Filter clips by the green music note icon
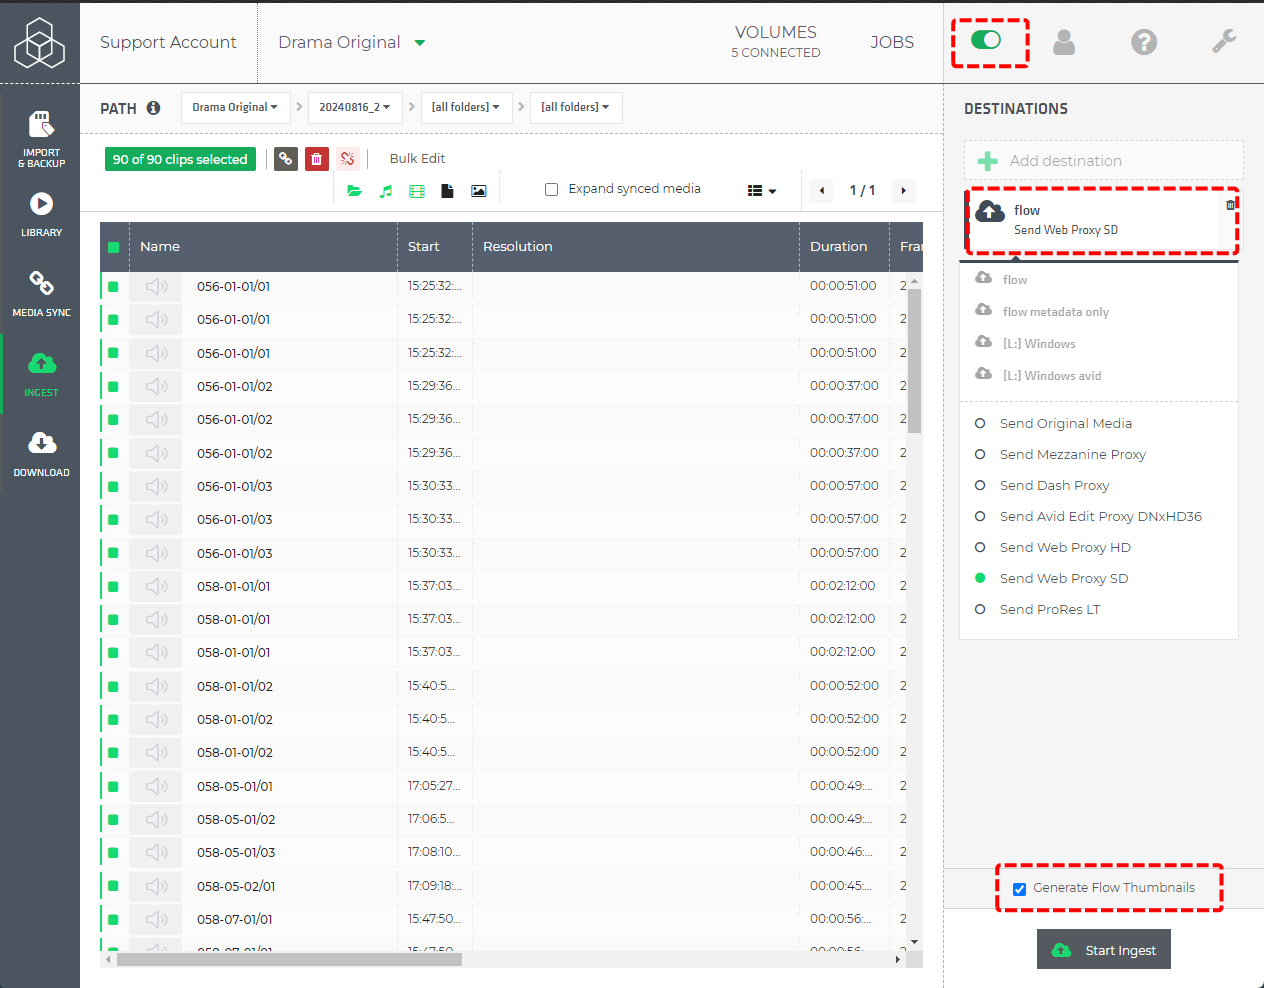 386,190
